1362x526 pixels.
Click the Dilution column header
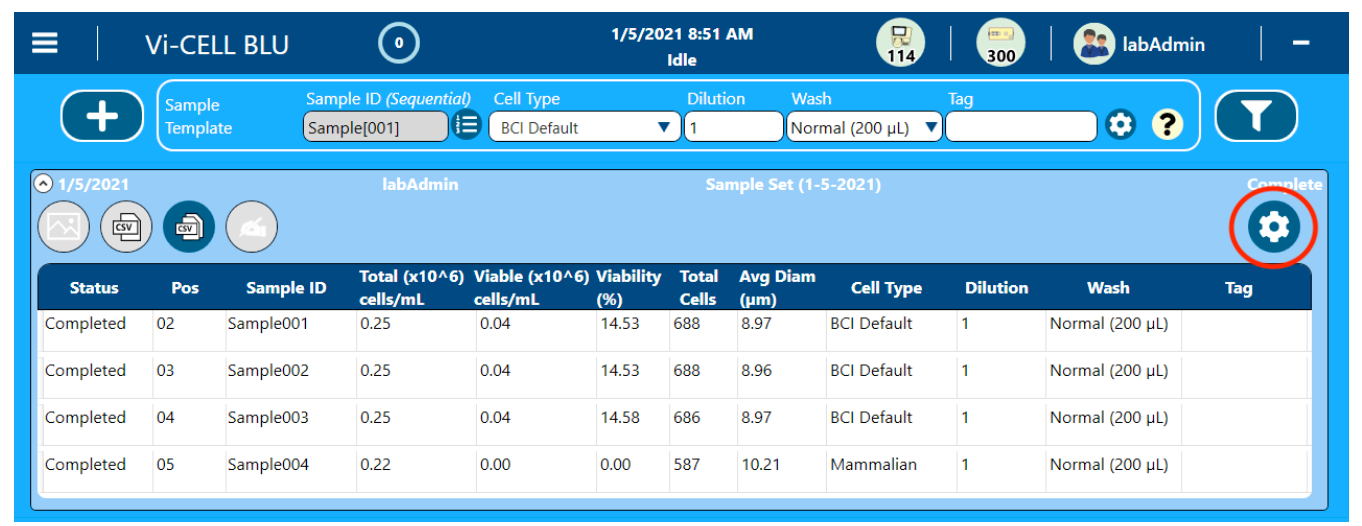996,288
